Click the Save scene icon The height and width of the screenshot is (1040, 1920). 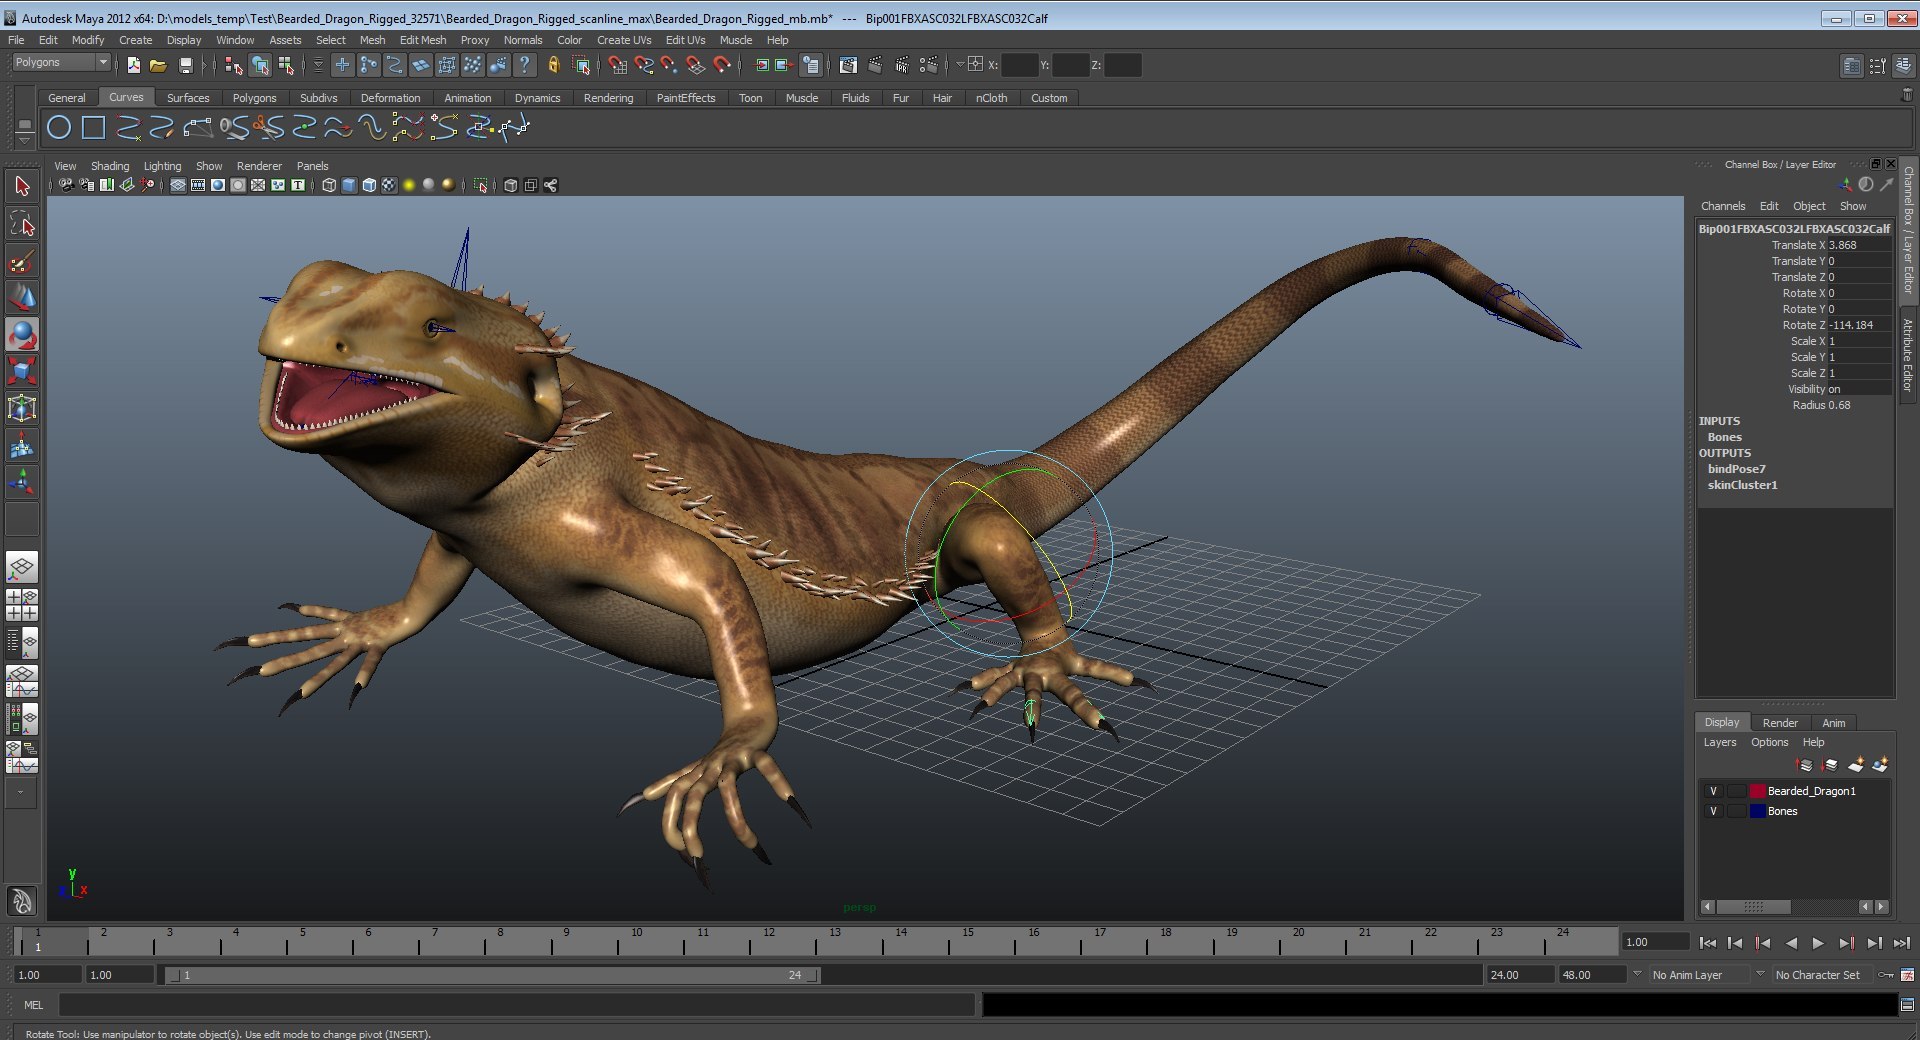click(186, 66)
